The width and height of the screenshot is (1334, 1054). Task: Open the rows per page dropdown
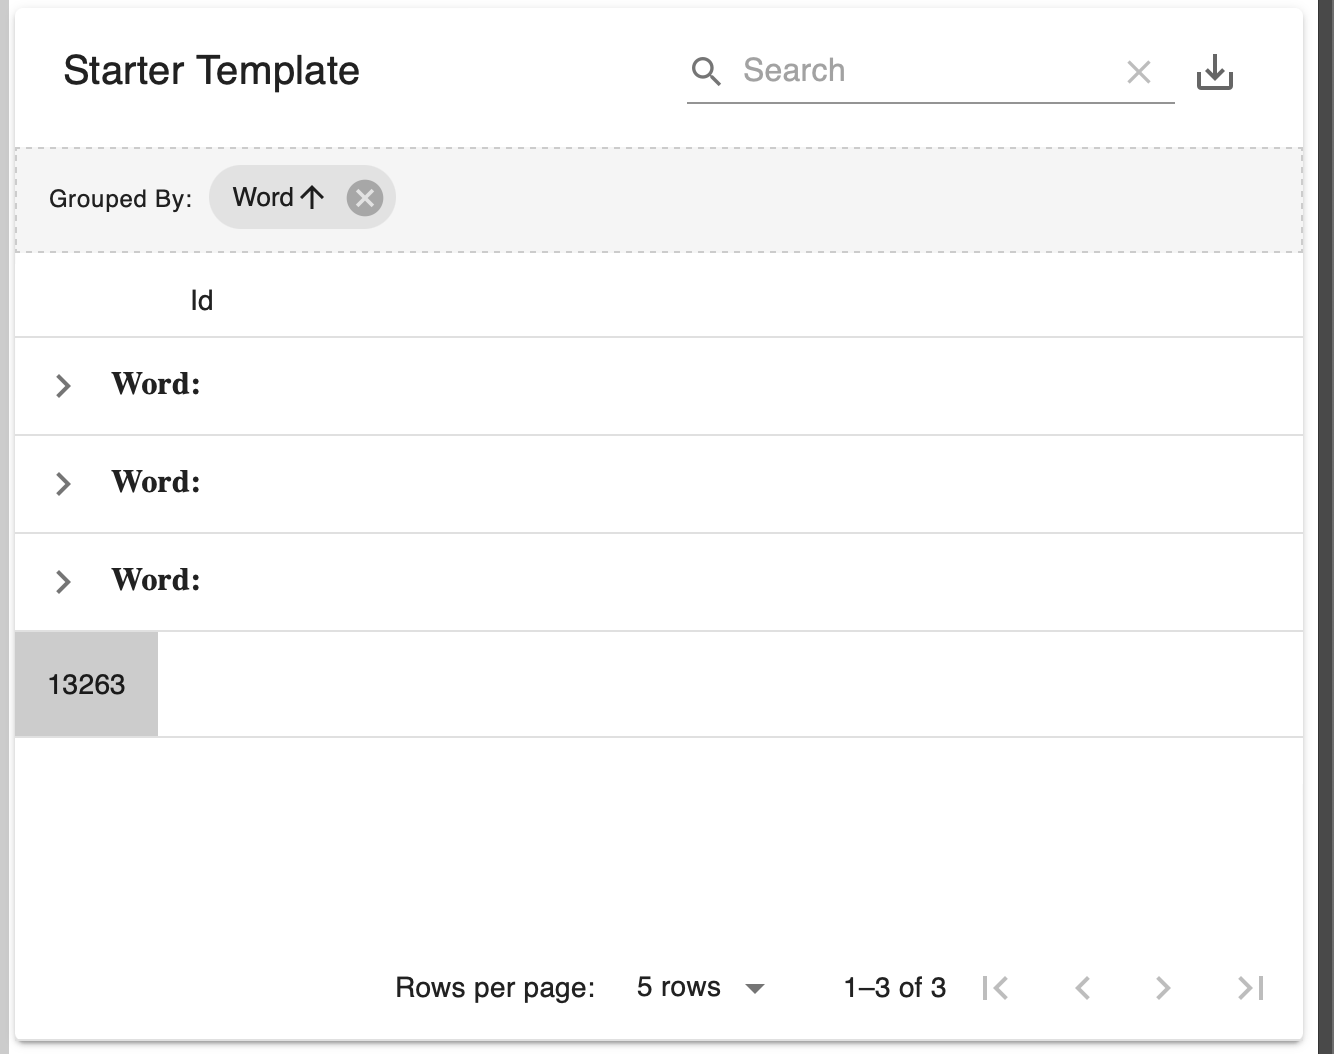(756, 988)
